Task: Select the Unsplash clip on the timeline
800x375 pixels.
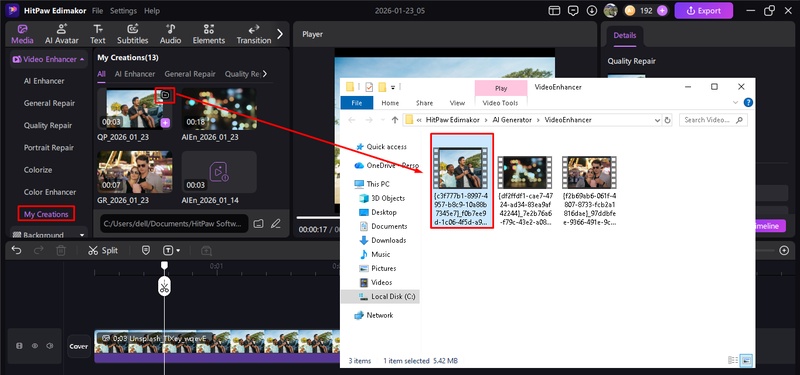Action: [x=217, y=346]
